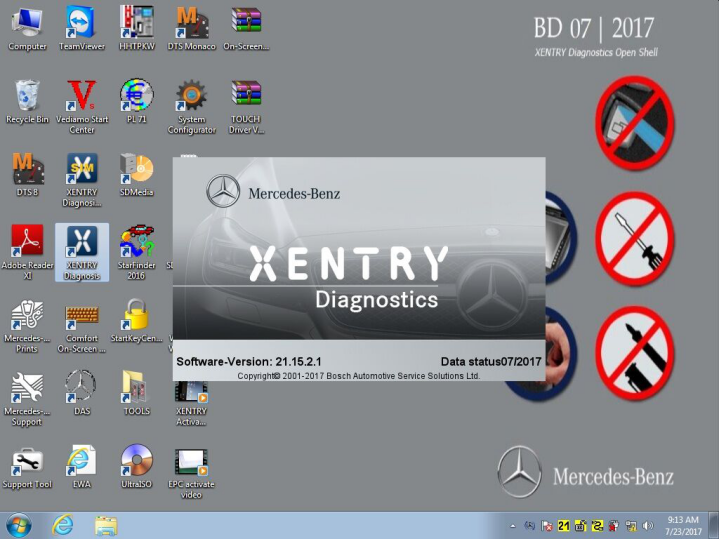719x539 pixels.
Task: Launch DAS Mercedes star icon
Action: 82,394
